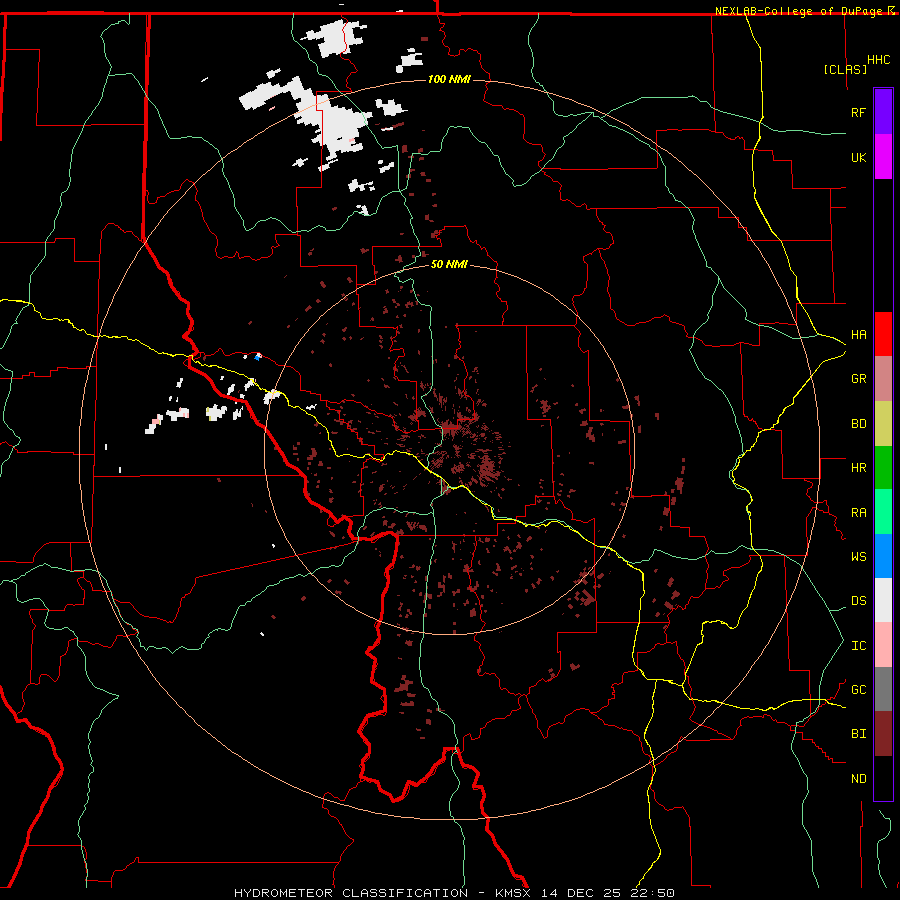
Task: Click the HR legend label
Action: 858,468
